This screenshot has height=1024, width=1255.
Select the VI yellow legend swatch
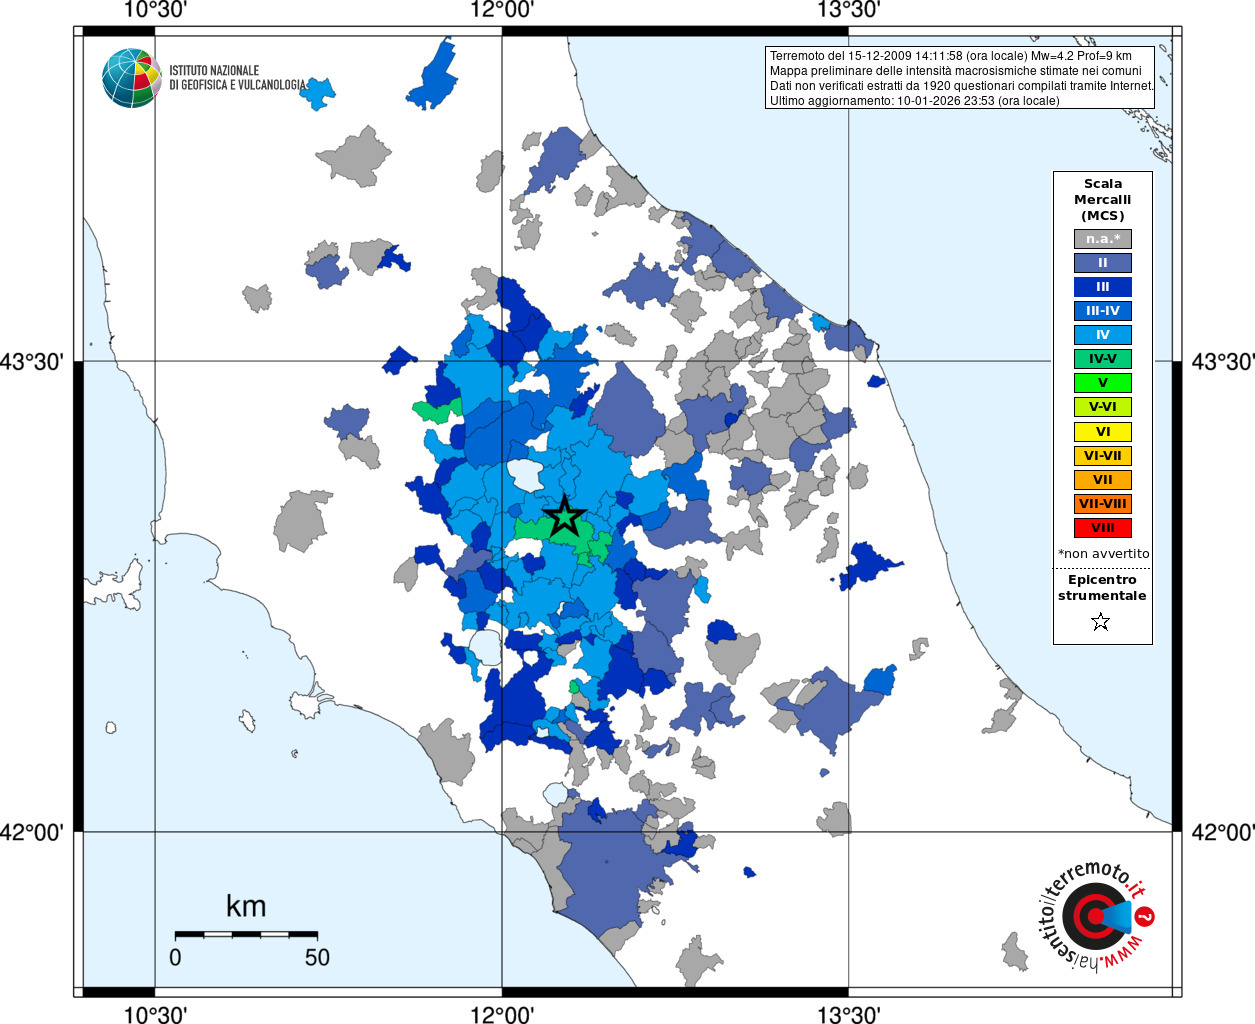tap(1103, 432)
